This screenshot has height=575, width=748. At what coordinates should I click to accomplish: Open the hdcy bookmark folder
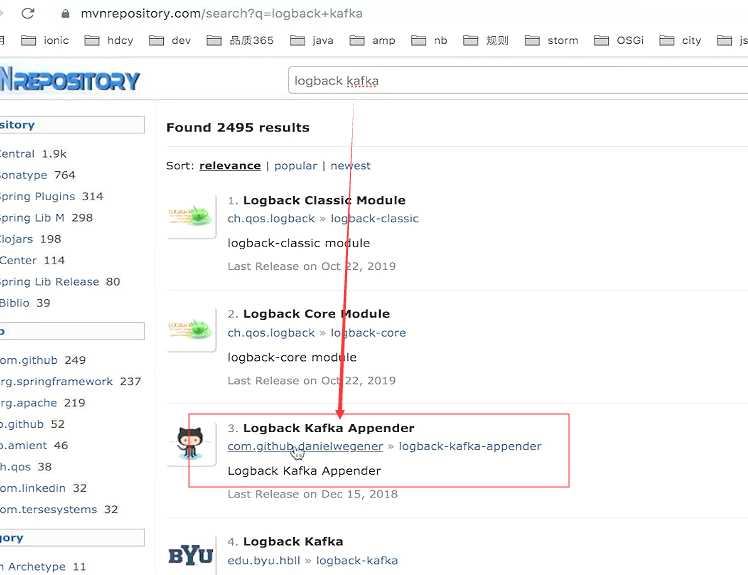[109, 41]
